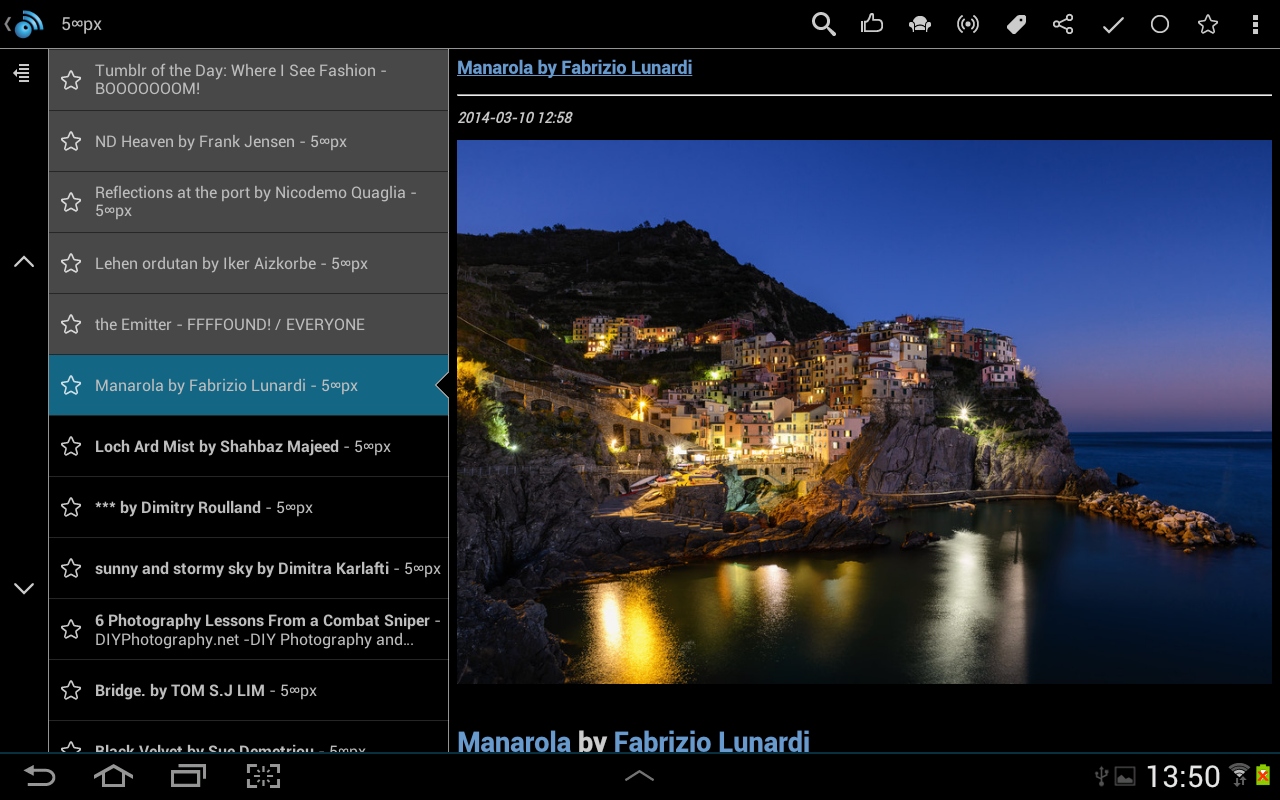Toggle unread state with the circle icon

[1159, 23]
